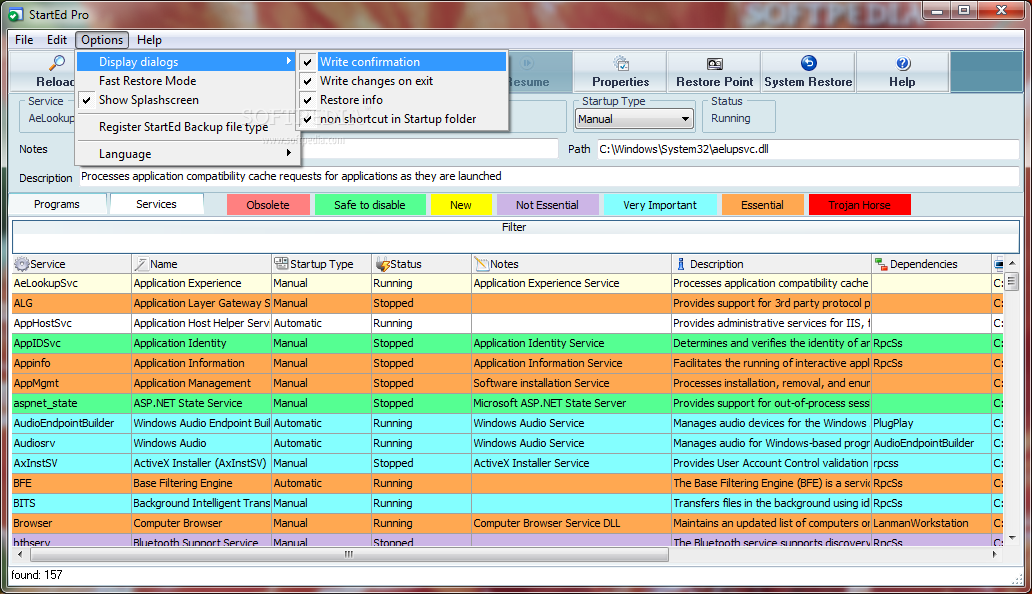Click the Startup Type column icon
The height and width of the screenshot is (594, 1032).
click(281, 263)
